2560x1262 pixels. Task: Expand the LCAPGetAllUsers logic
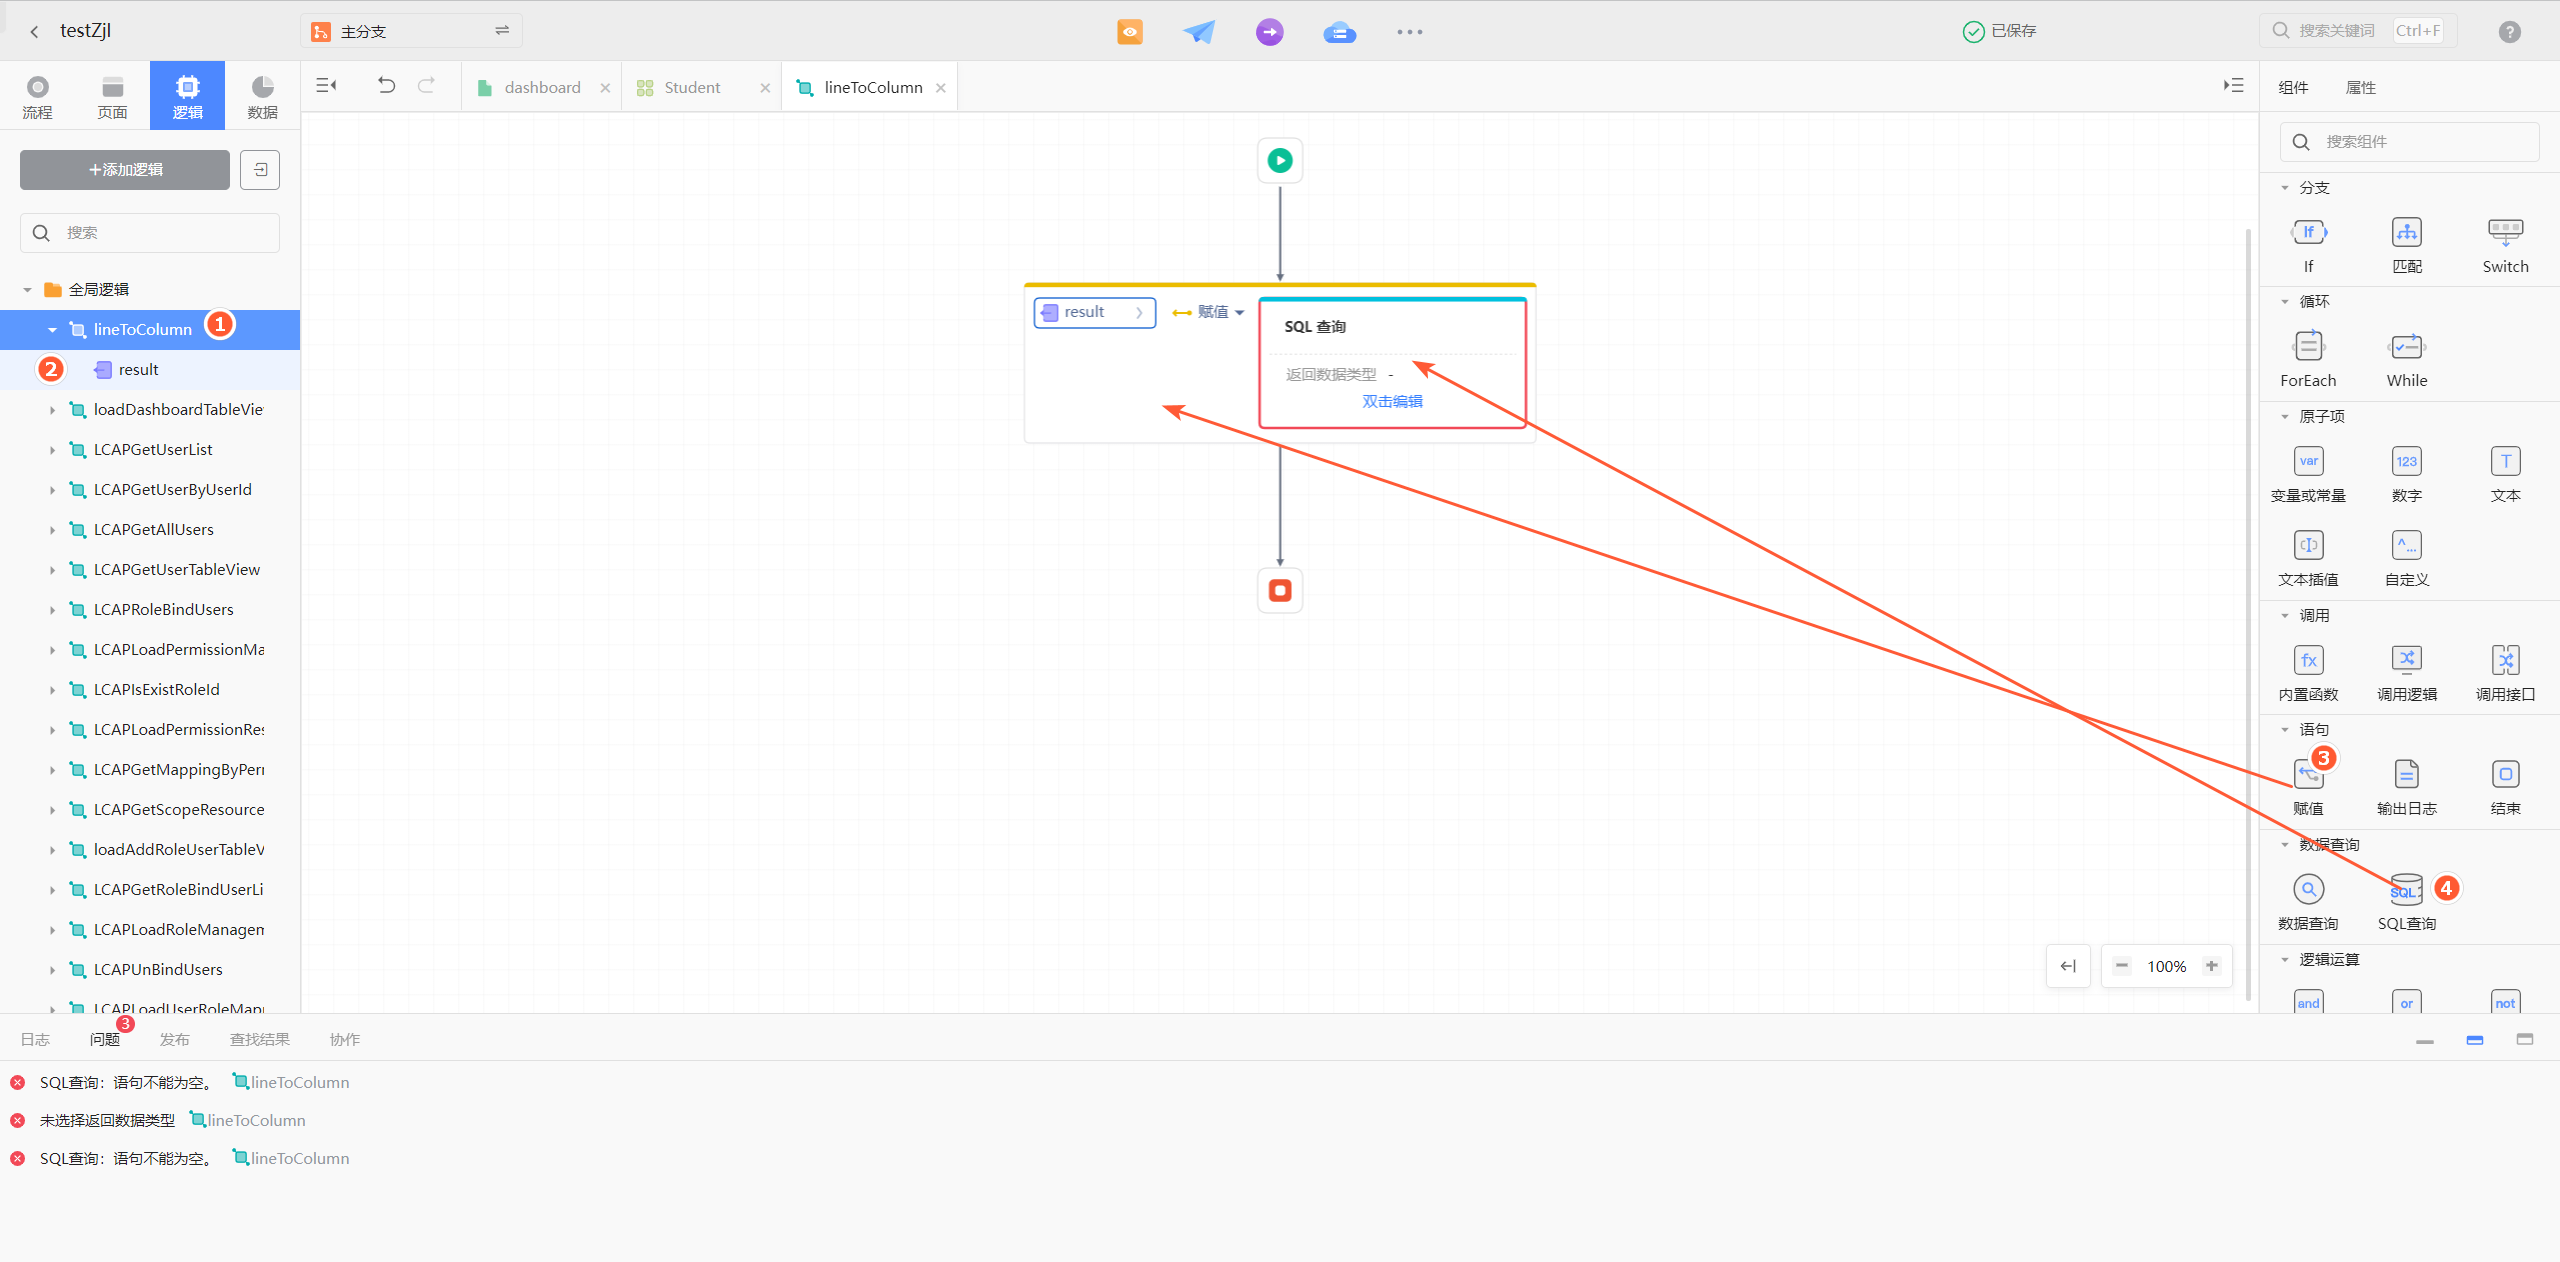pos(52,530)
